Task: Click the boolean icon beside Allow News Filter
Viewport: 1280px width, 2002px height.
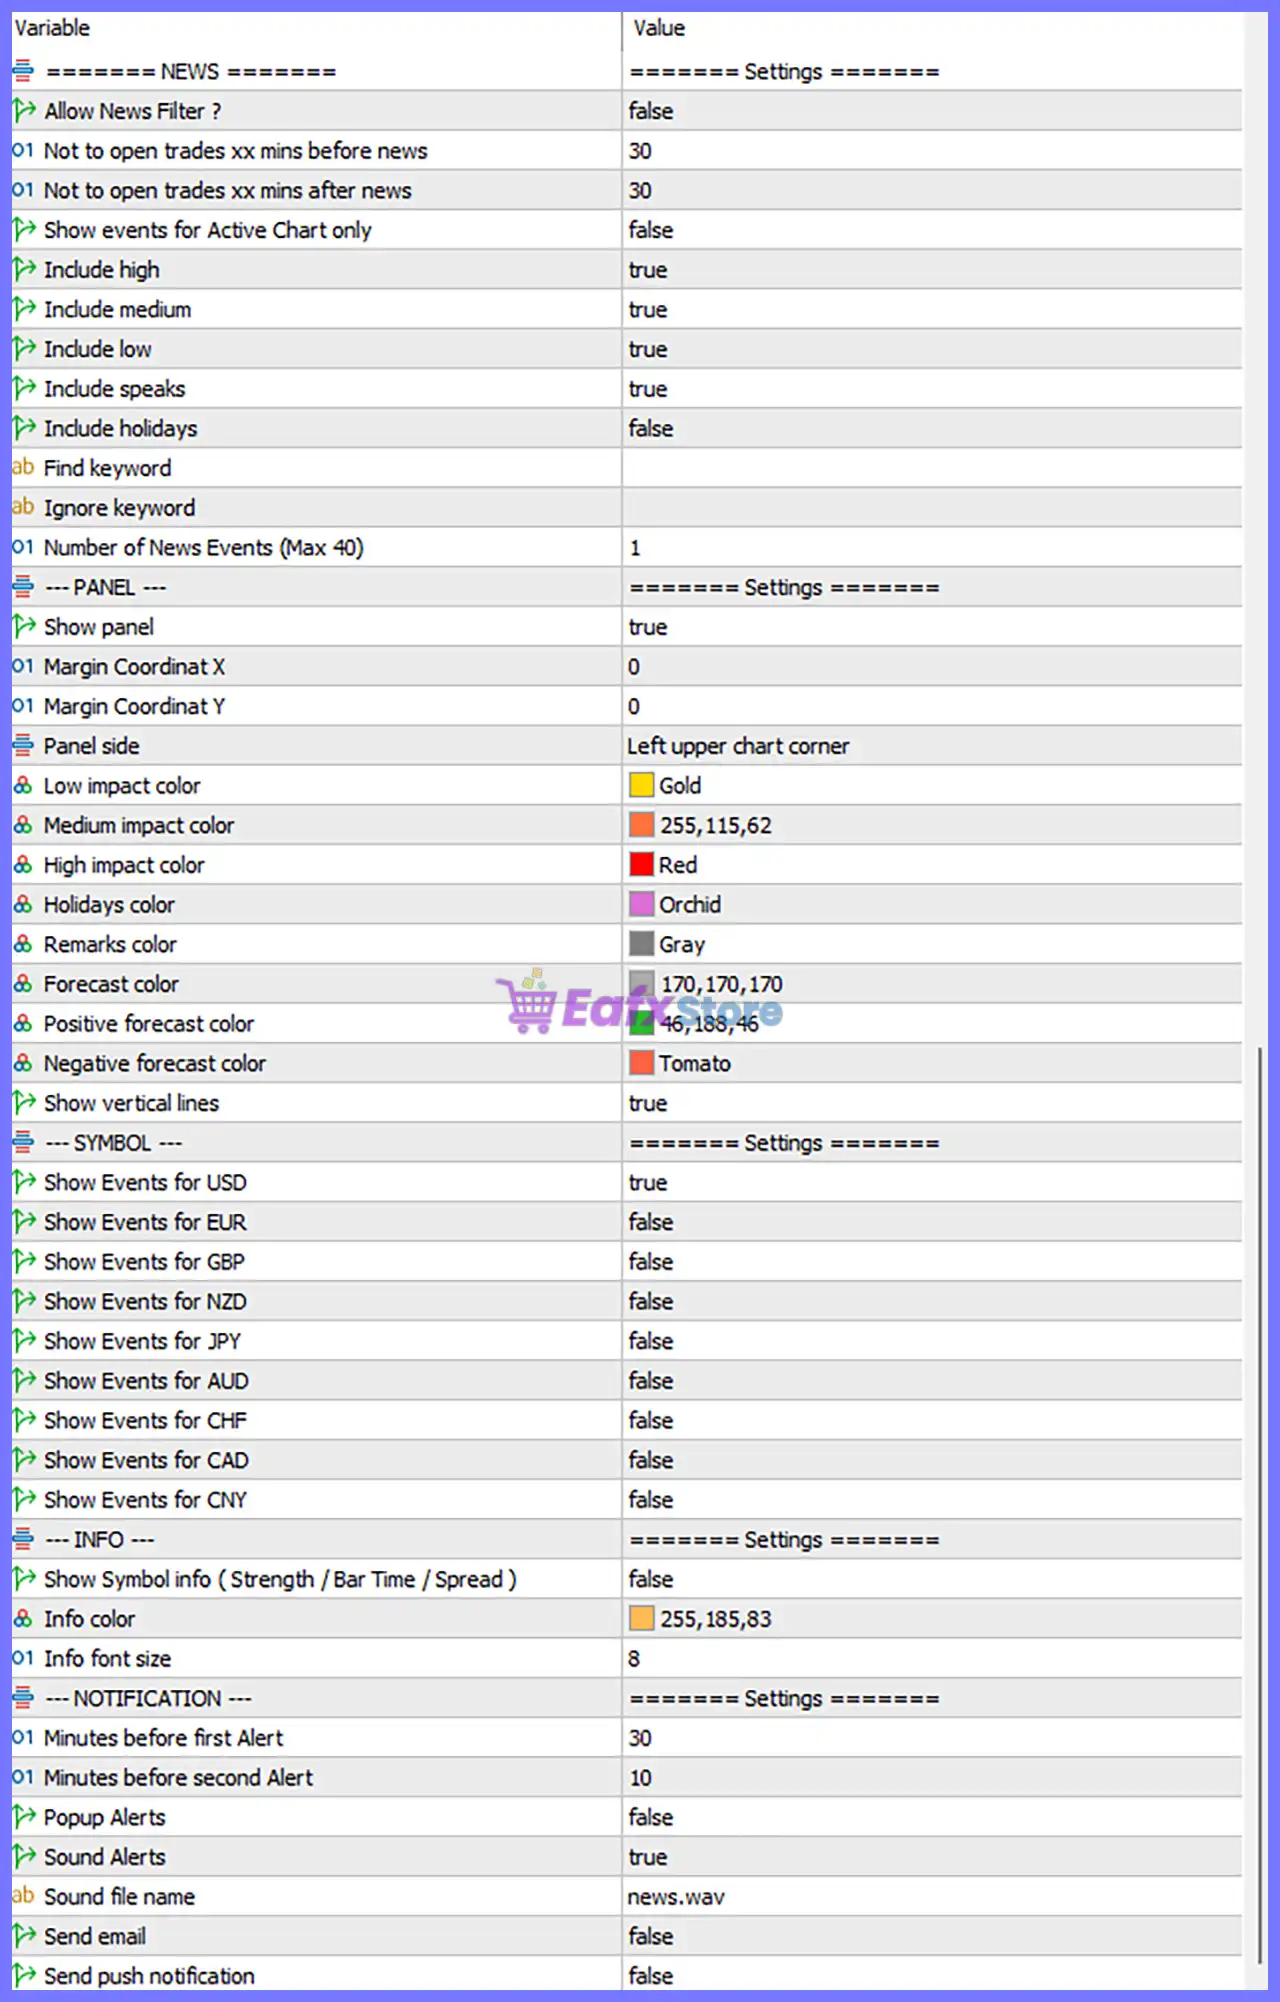Action: [x=24, y=111]
